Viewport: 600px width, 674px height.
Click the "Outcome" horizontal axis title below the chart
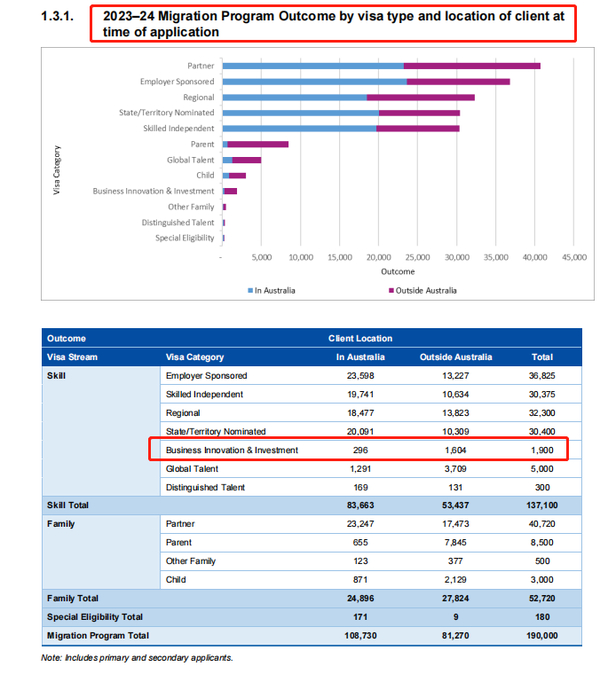398,272
